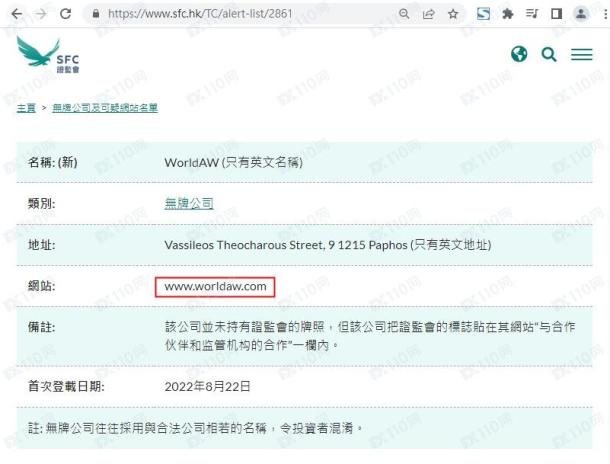Select the Vassileos Theocharous Street address

click(x=328, y=245)
